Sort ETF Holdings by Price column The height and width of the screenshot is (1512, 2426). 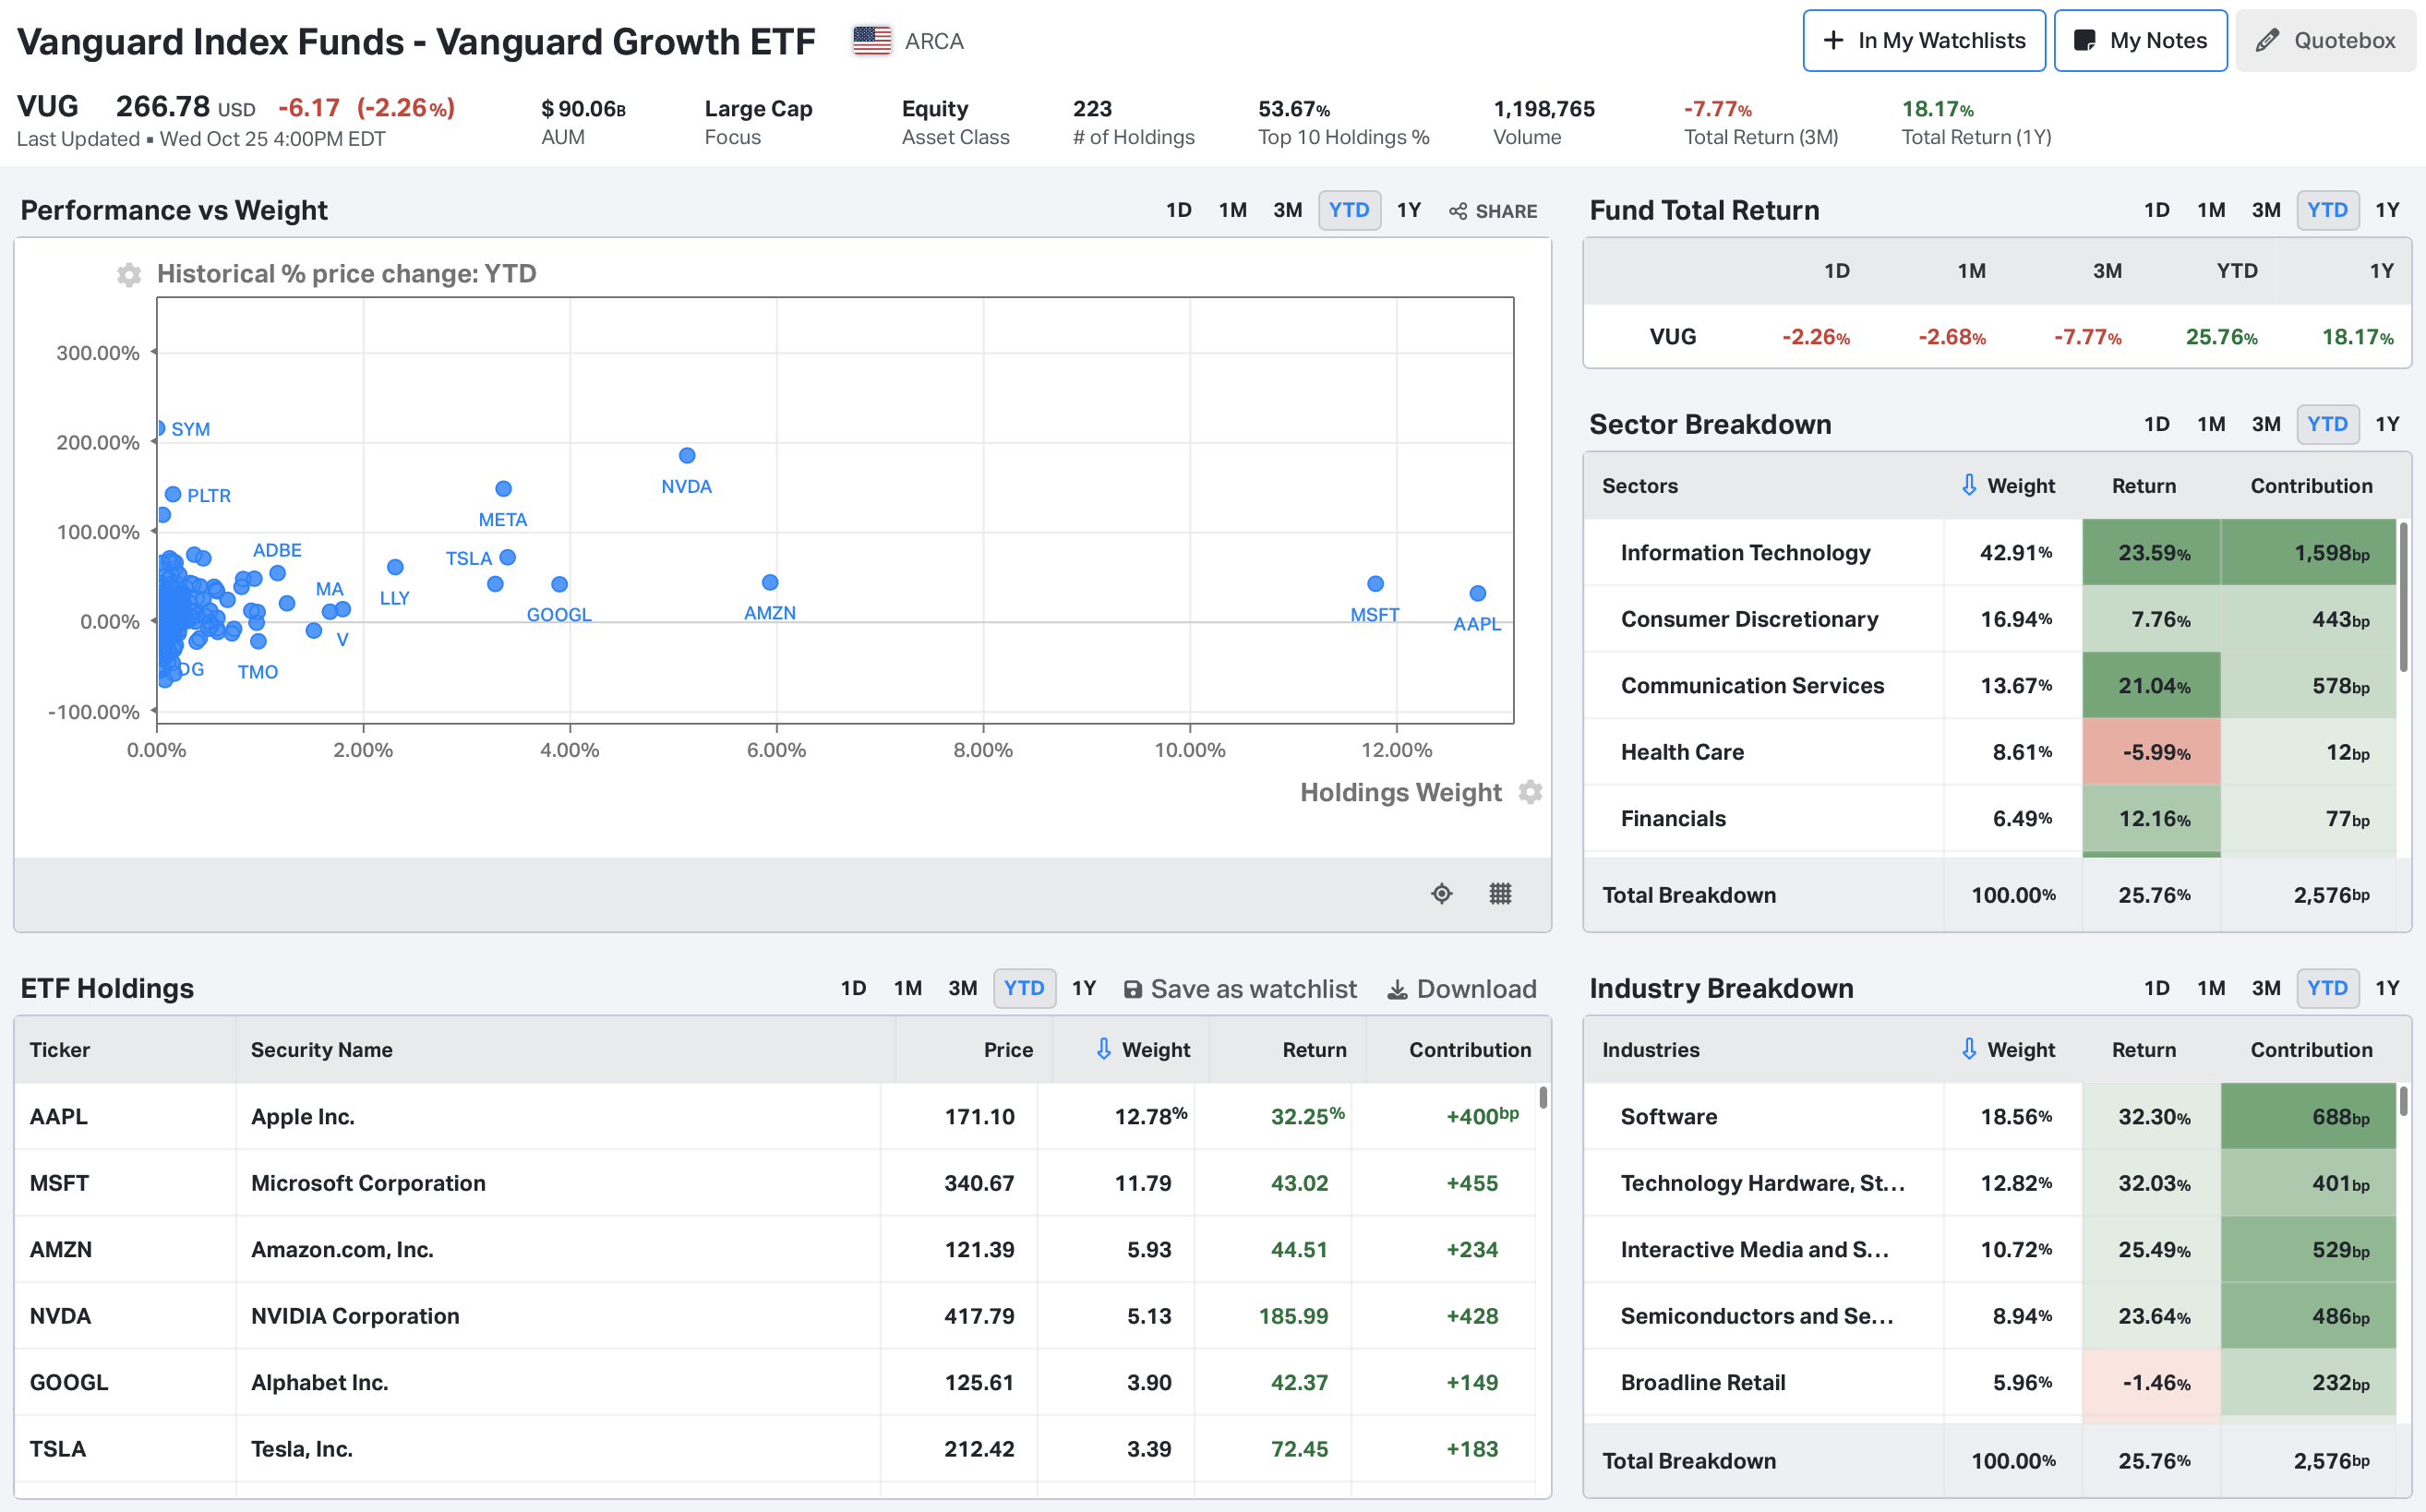pos(1008,1049)
